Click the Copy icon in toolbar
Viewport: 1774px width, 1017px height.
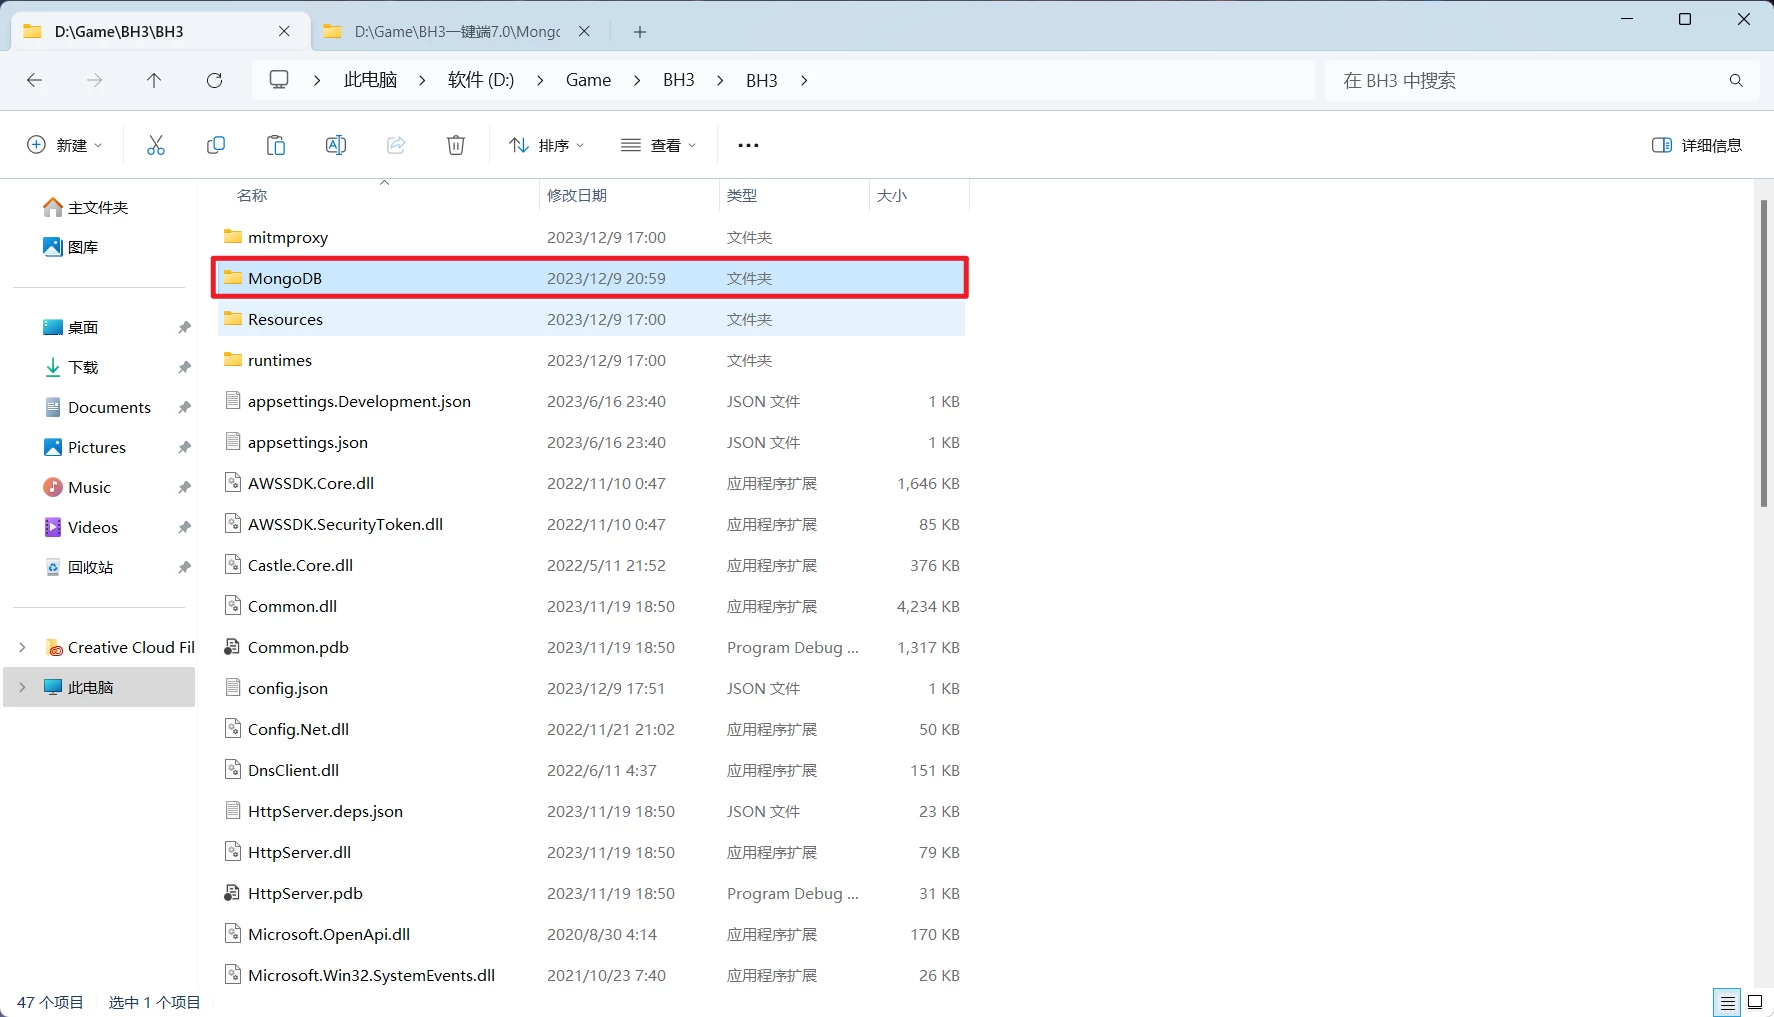pos(216,145)
